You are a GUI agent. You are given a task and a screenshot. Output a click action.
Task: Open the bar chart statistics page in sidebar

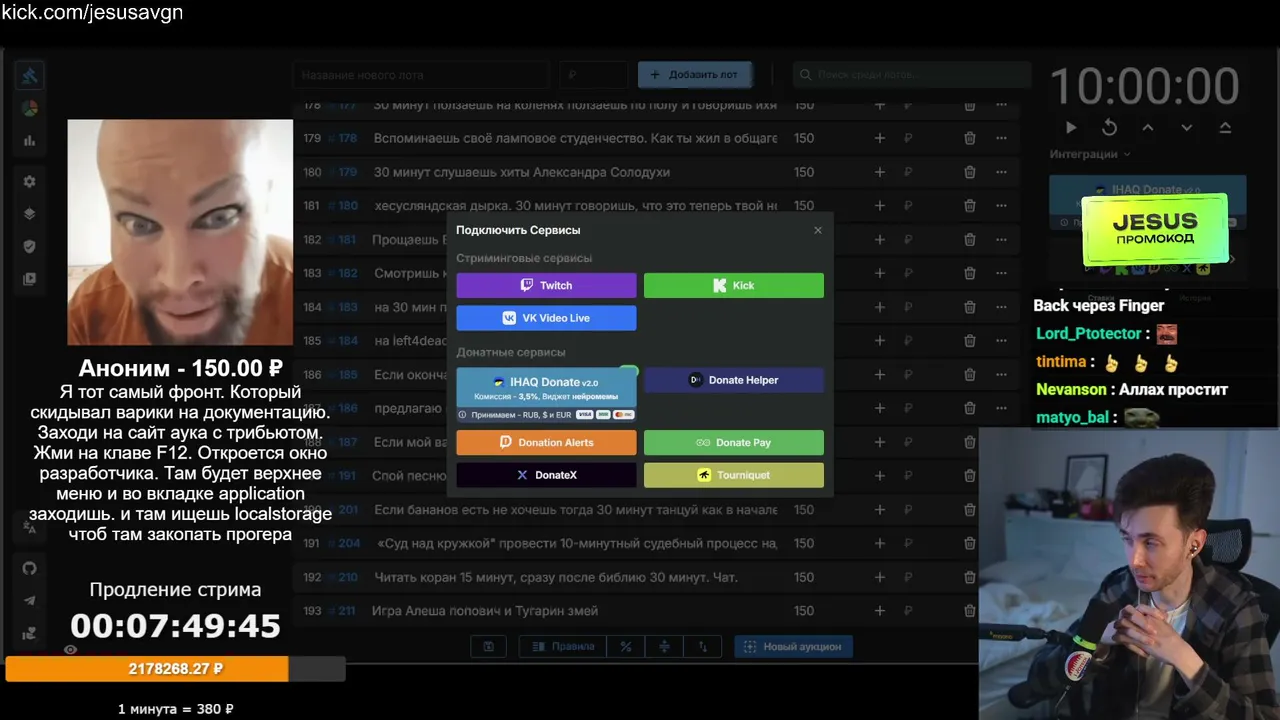pyautogui.click(x=30, y=141)
